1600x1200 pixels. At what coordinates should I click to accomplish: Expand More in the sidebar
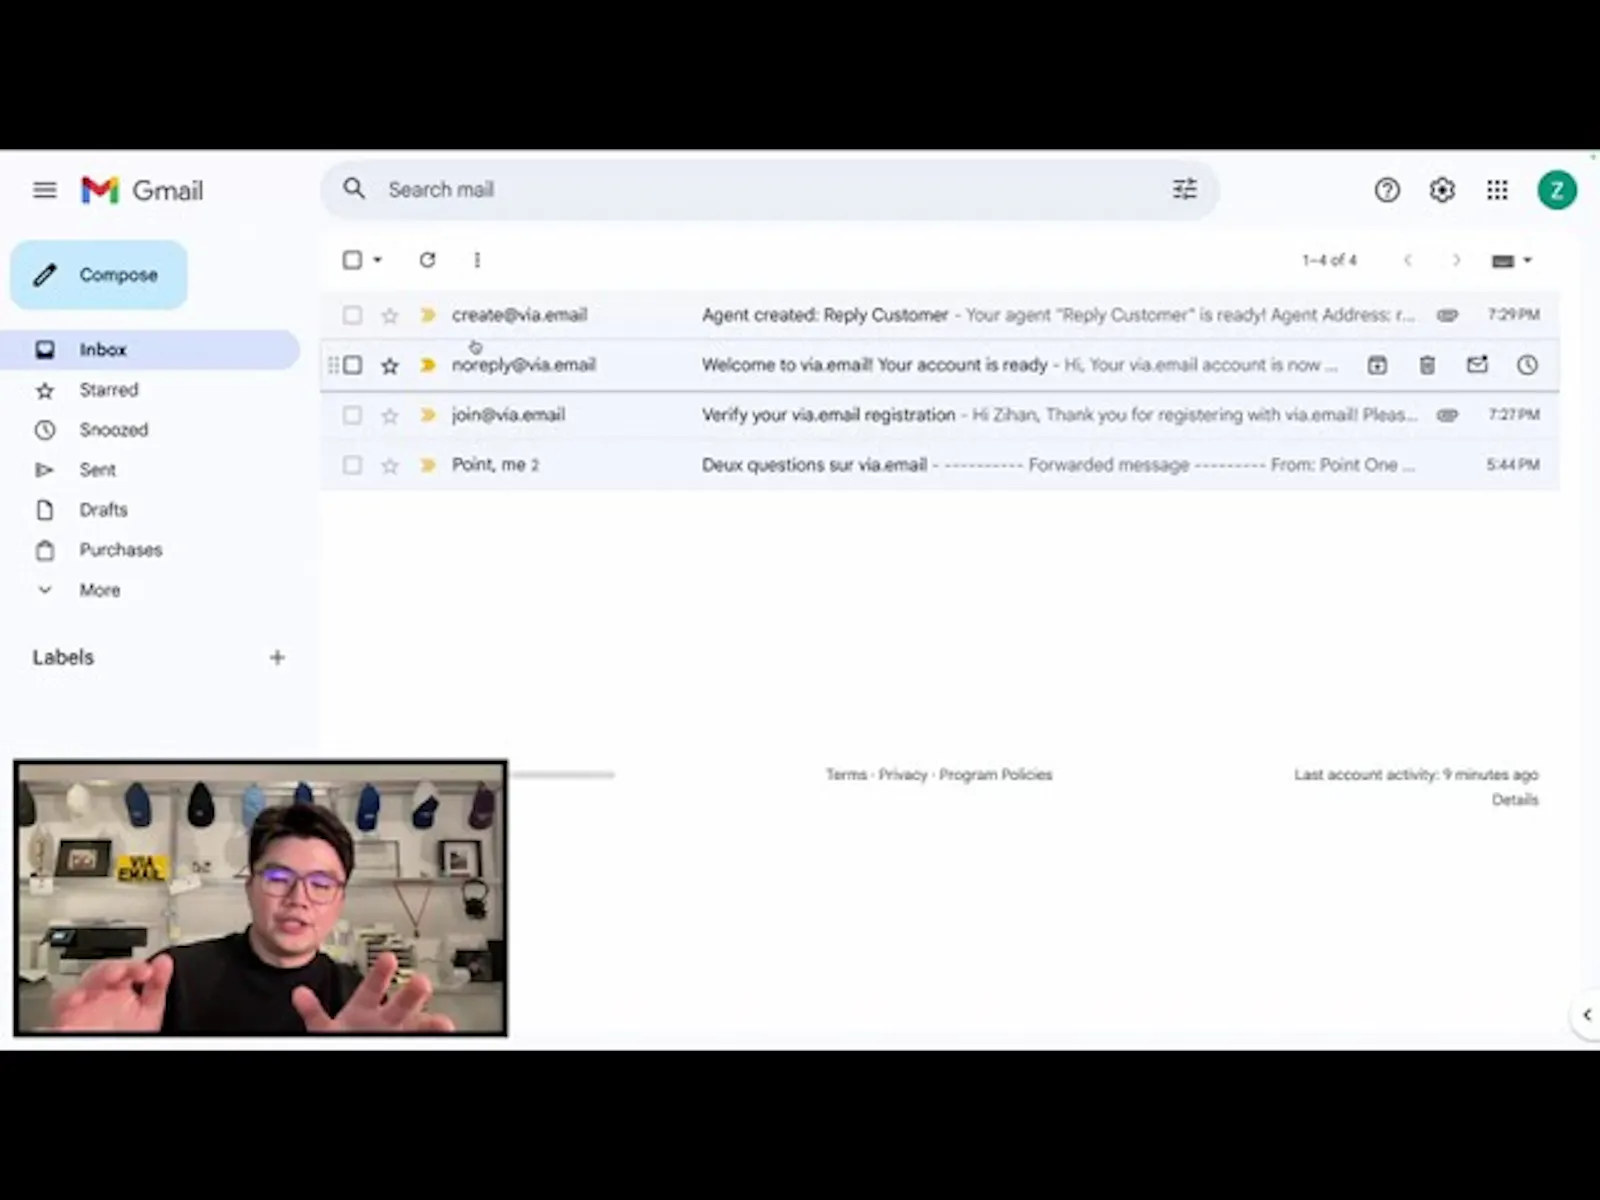(x=100, y=590)
